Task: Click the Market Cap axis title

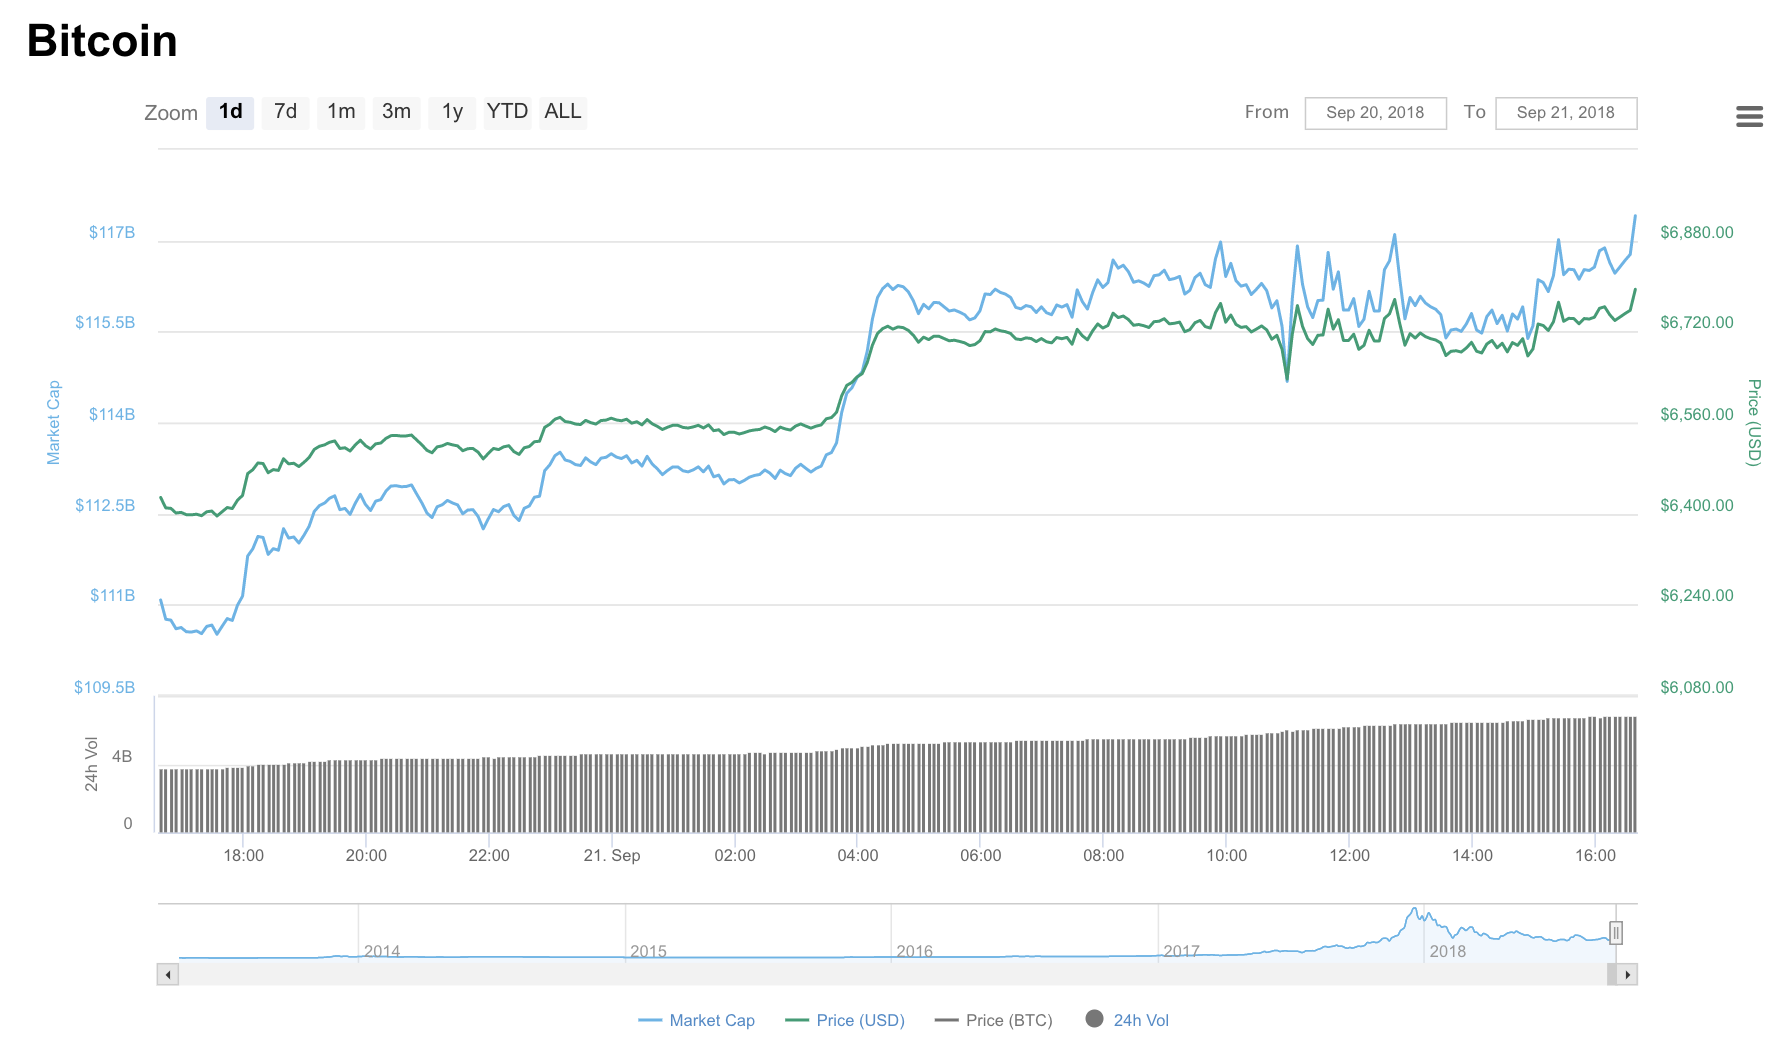Action: click(54, 422)
